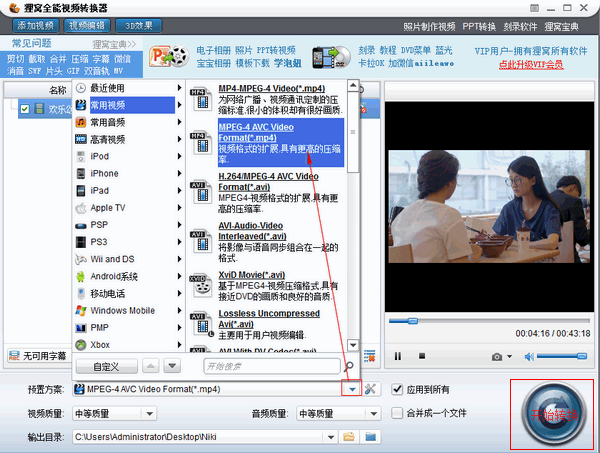Click the PSP console icon
Viewport: 600px width, 453px height.
point(81,225)
